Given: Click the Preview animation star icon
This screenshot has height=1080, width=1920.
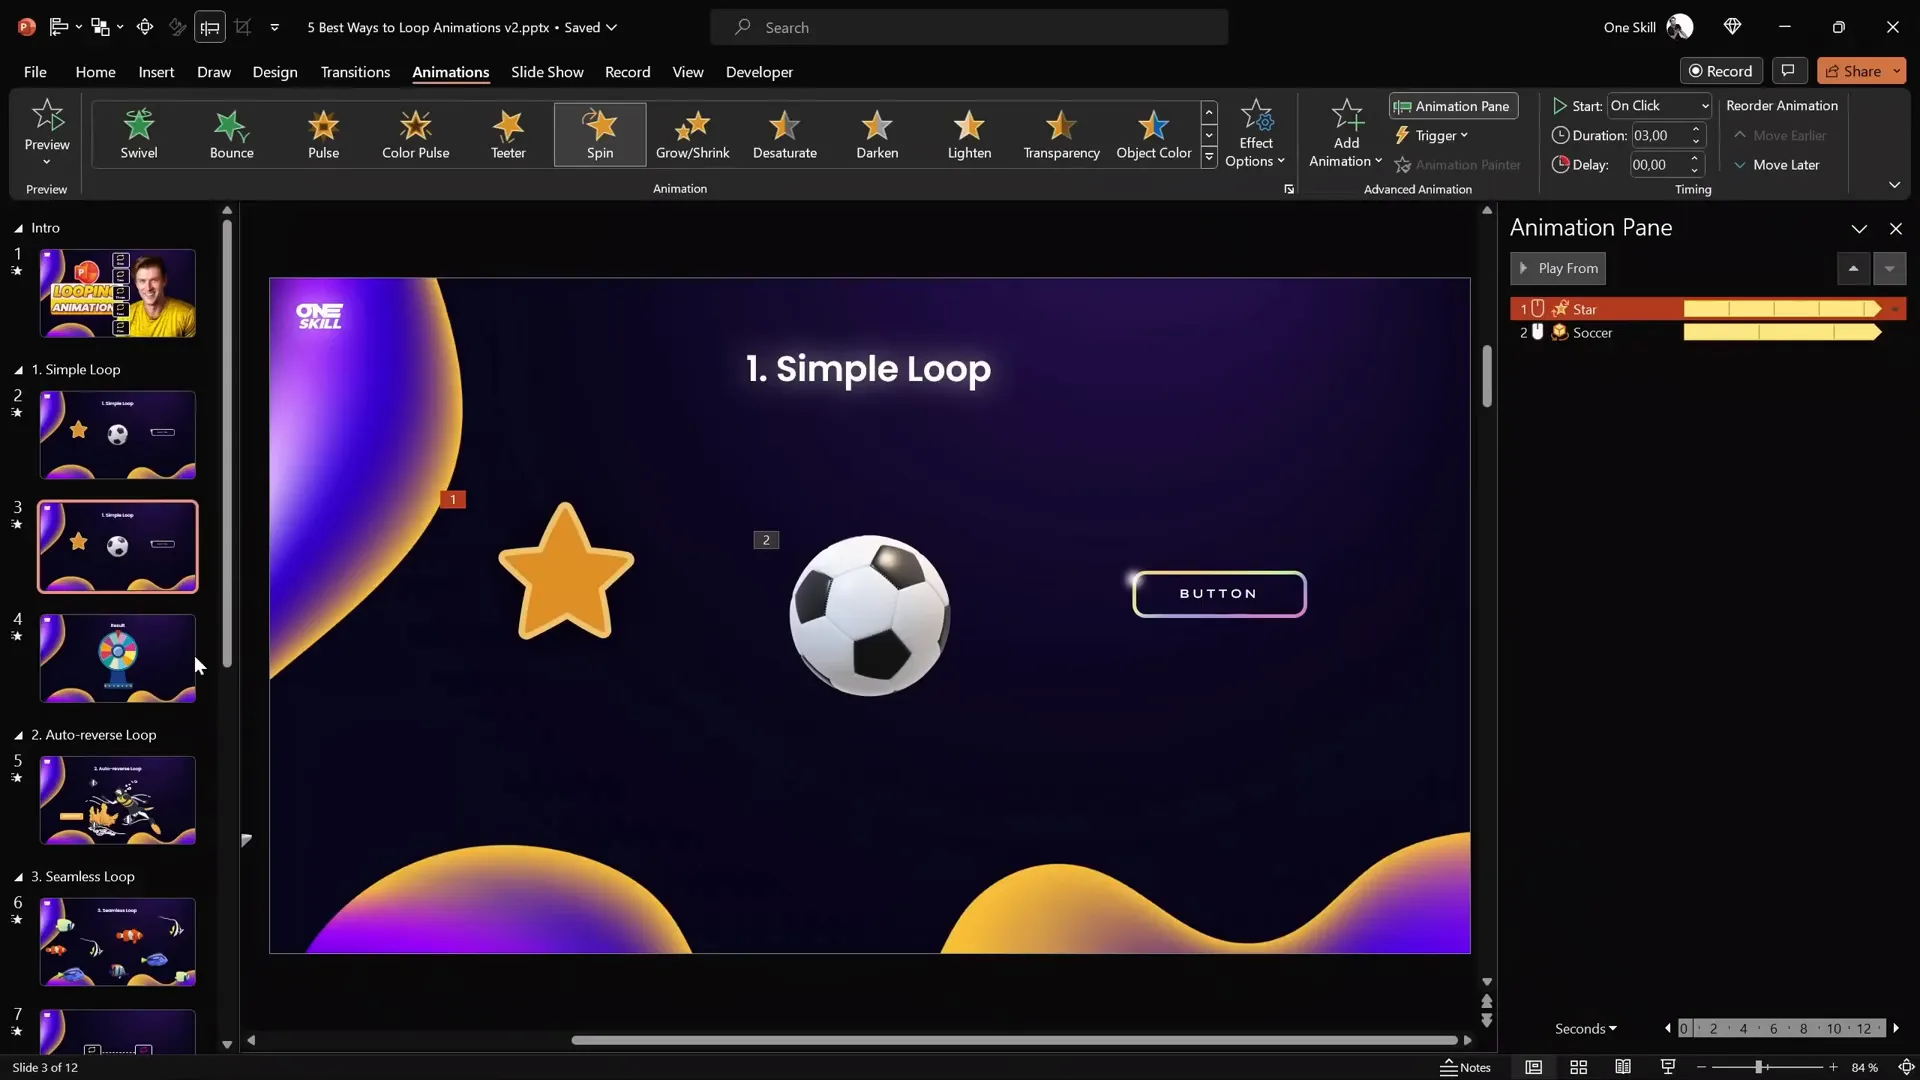Looking at the screenshot, I should coord(47,116).
